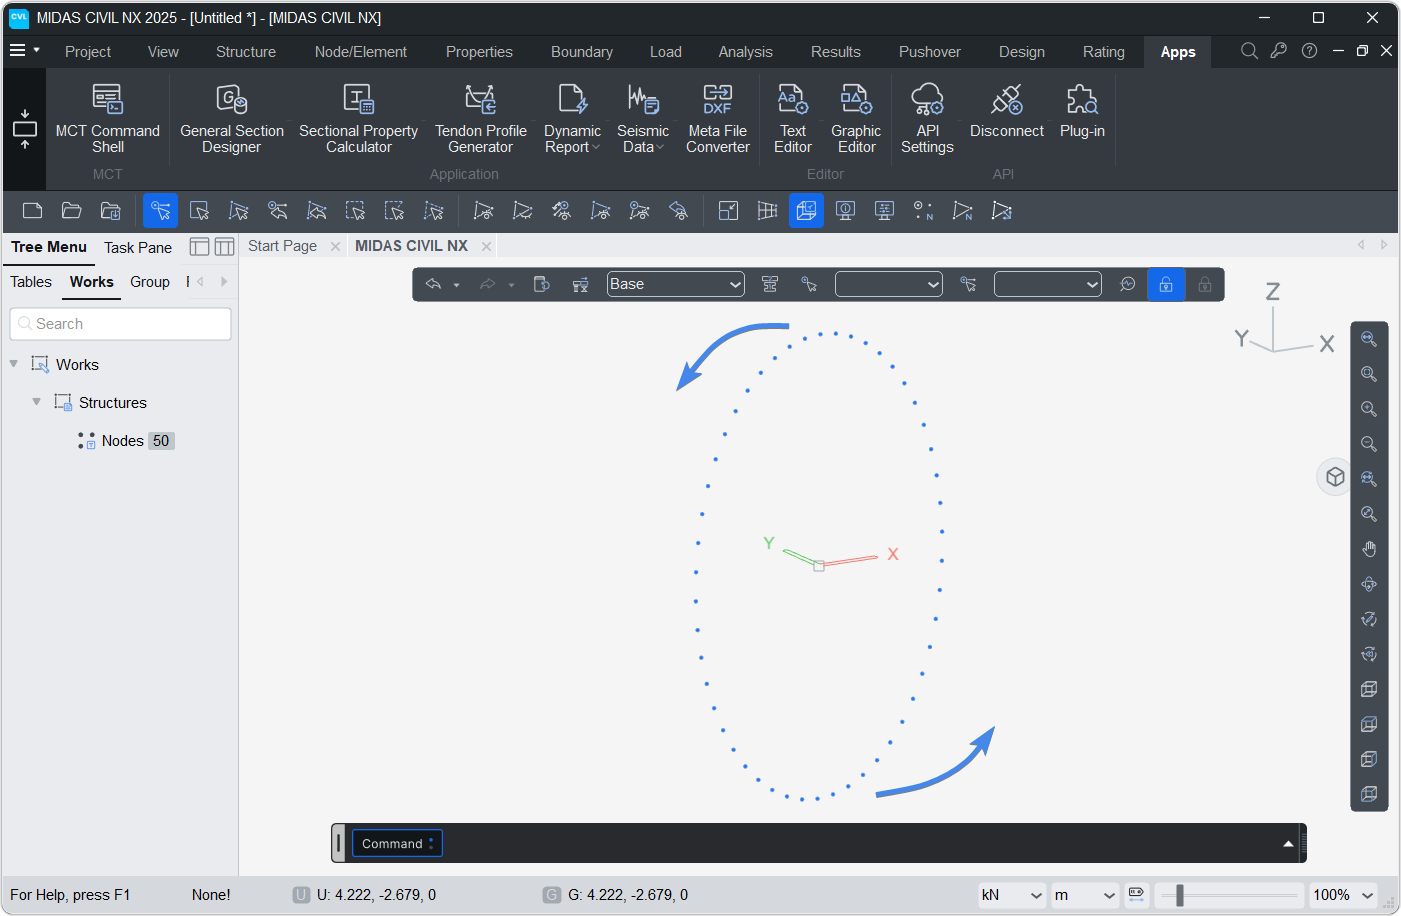Switch to the Analysis tab
1401x916 pixels.
(745, 52)
